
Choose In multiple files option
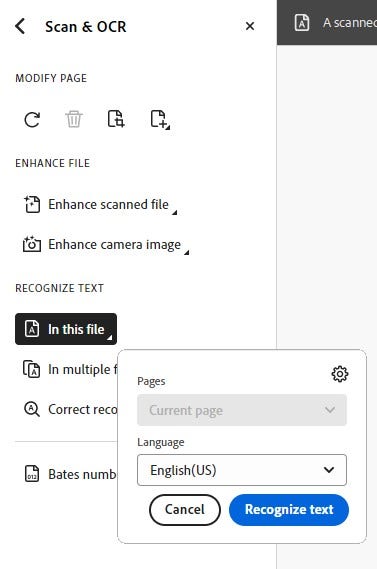pyautogui.click(x=70, y=369)
